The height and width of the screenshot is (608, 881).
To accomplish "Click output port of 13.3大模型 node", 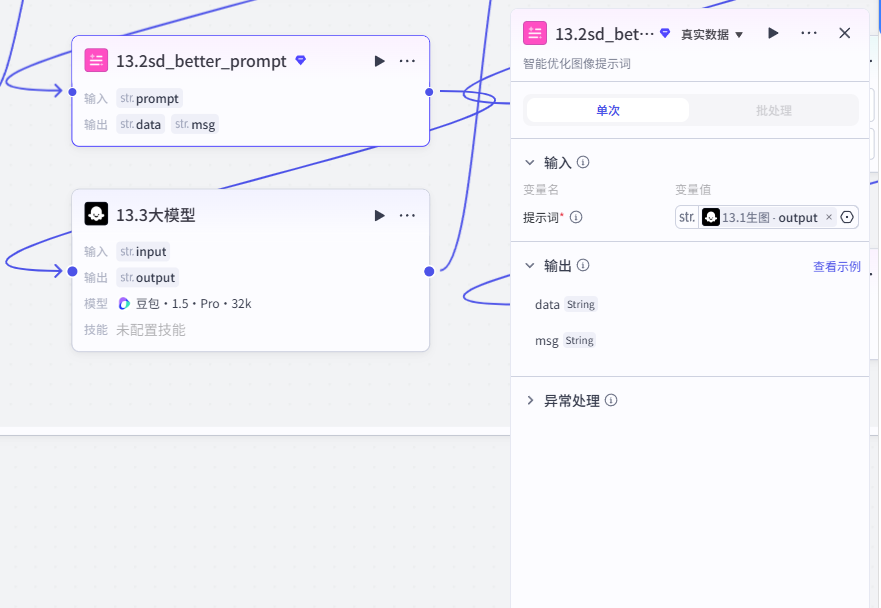I will (429, 271).
